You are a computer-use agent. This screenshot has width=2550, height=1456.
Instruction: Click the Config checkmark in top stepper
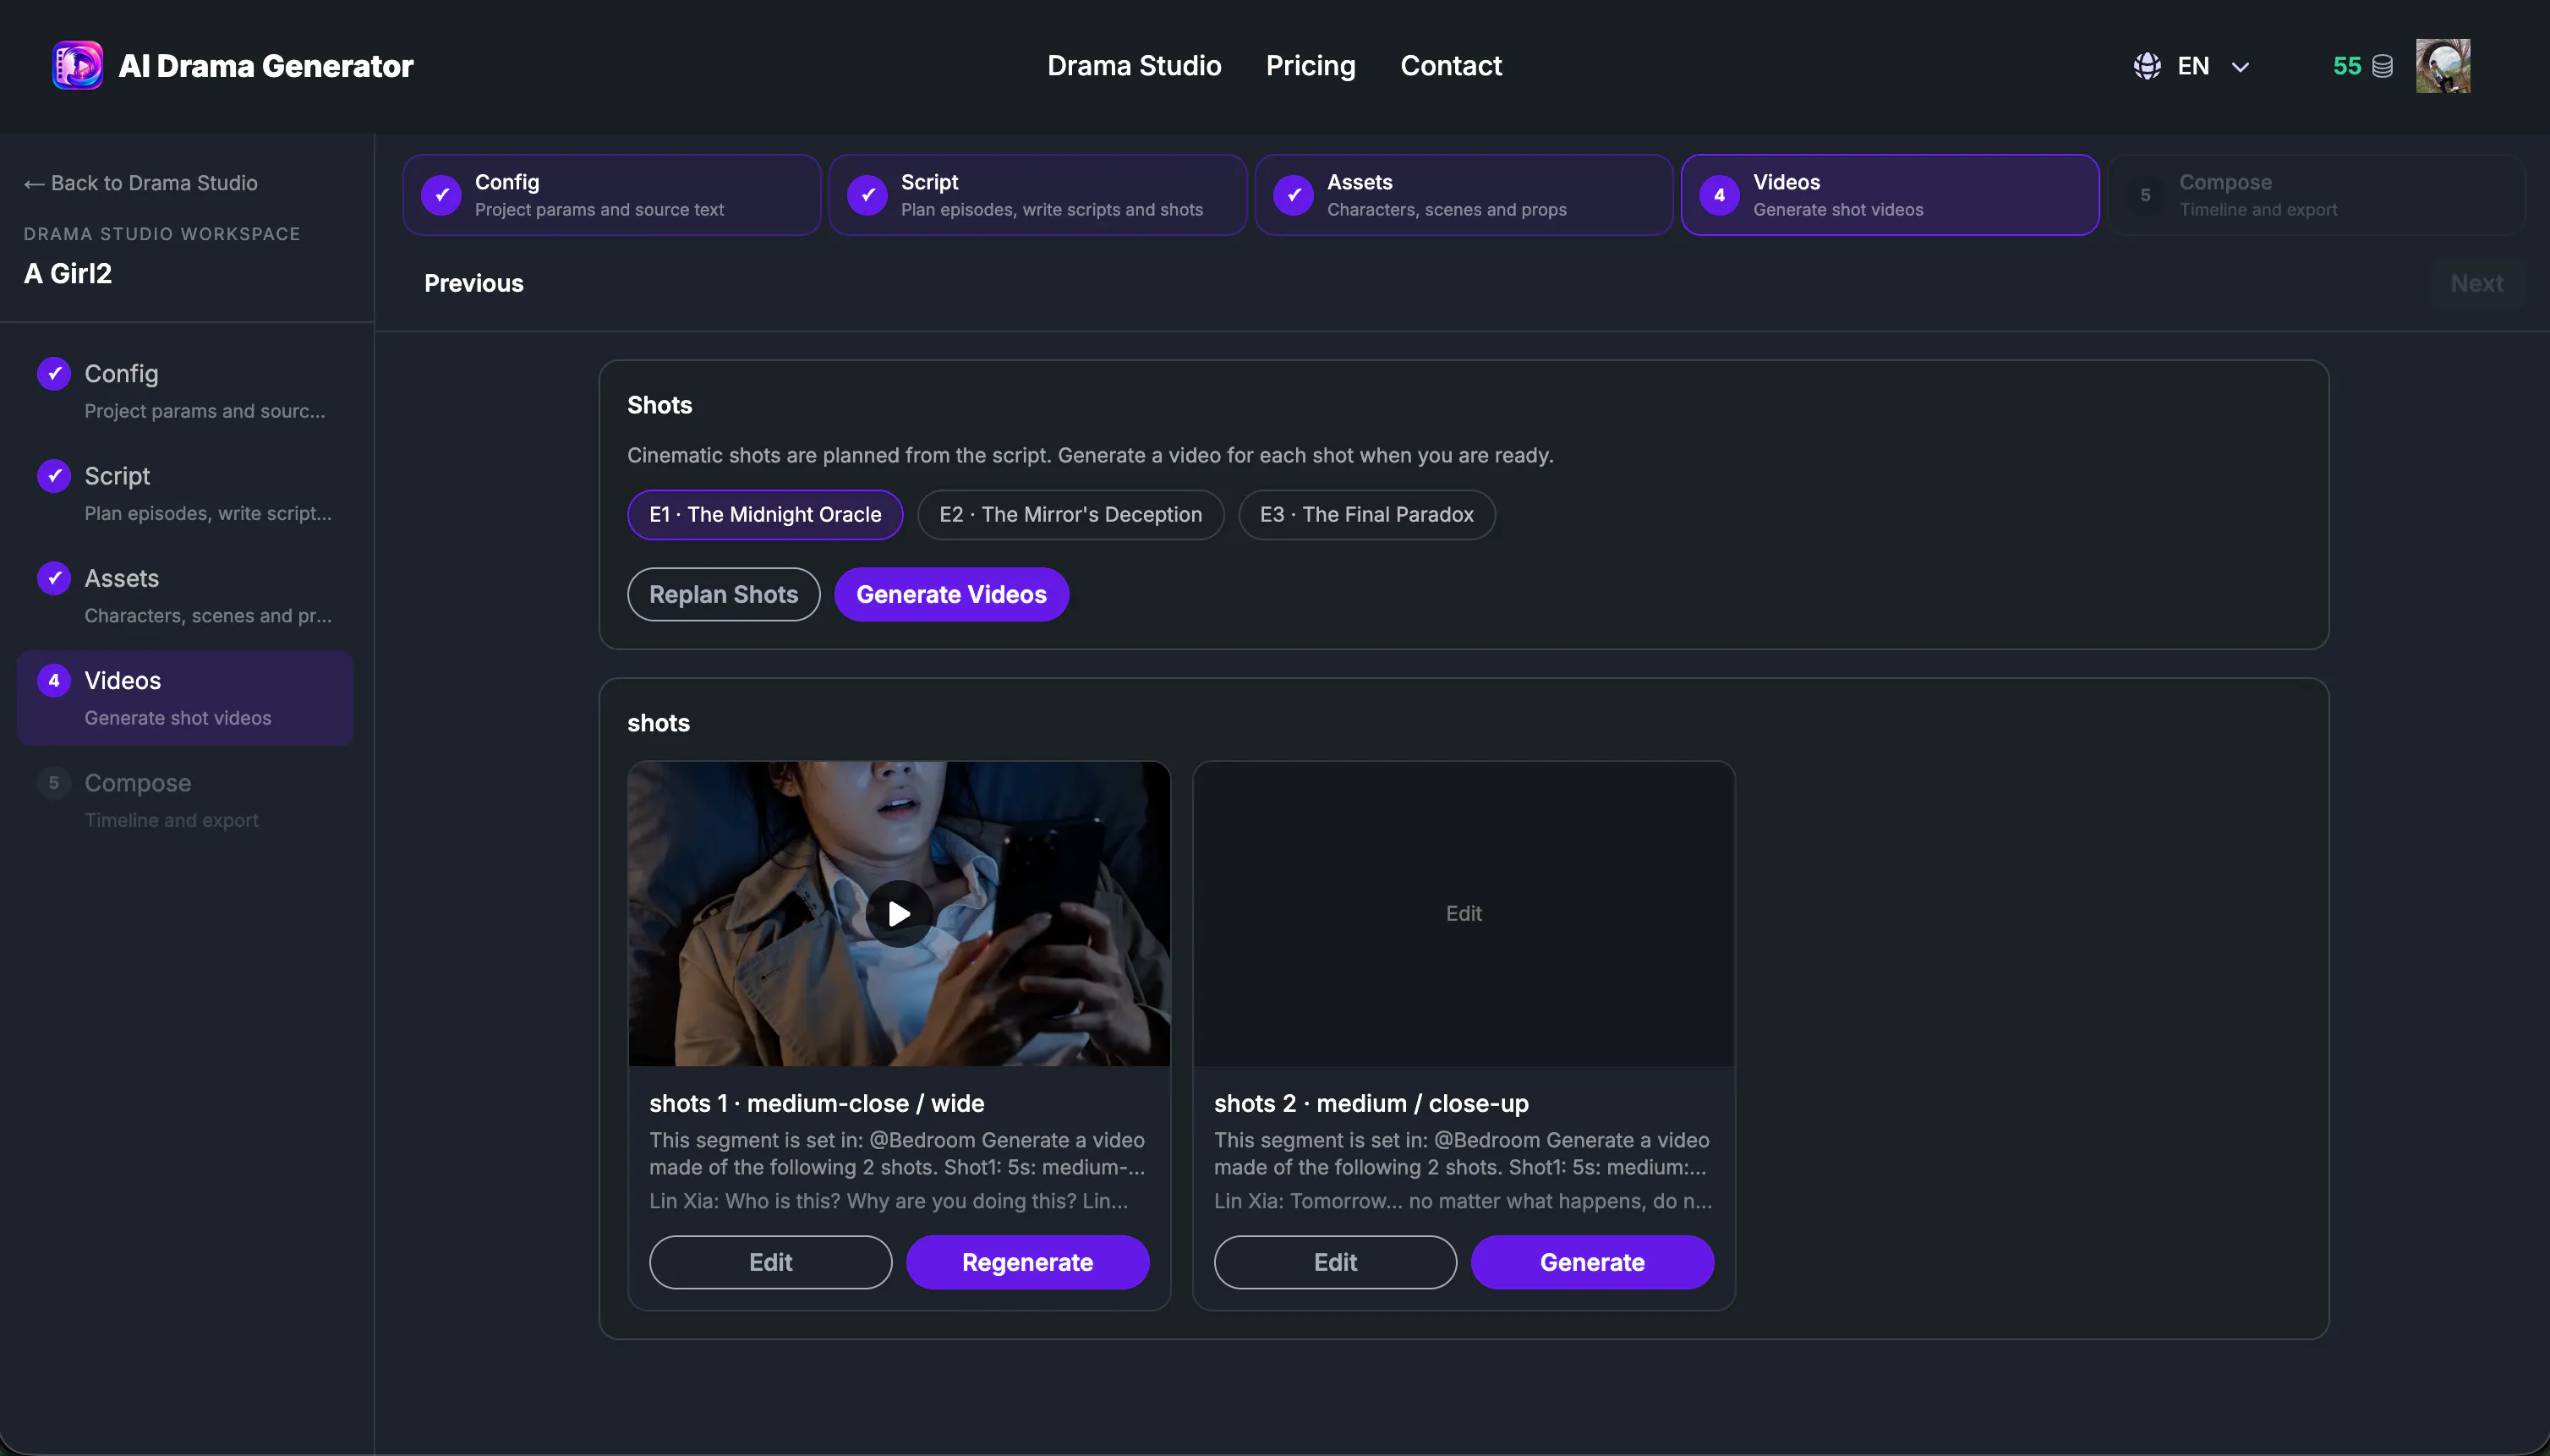point(441,195)
